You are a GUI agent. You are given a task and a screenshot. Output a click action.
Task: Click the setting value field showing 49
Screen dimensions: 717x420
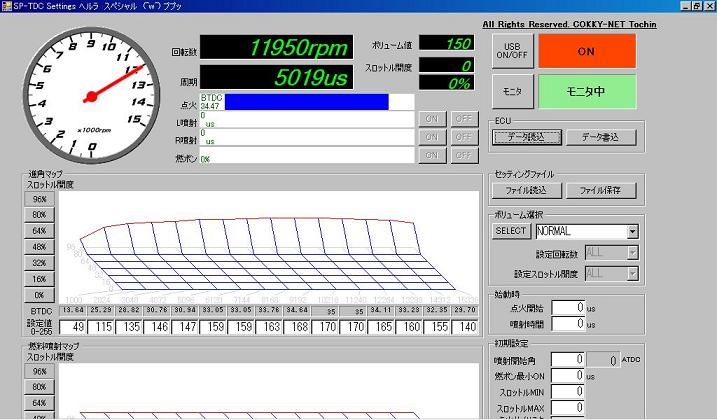click(73, 327)
